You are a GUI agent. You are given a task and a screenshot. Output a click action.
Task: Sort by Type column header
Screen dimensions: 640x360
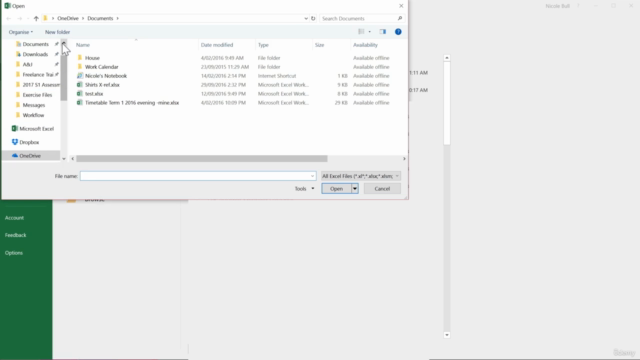click(x=263, y=45)
